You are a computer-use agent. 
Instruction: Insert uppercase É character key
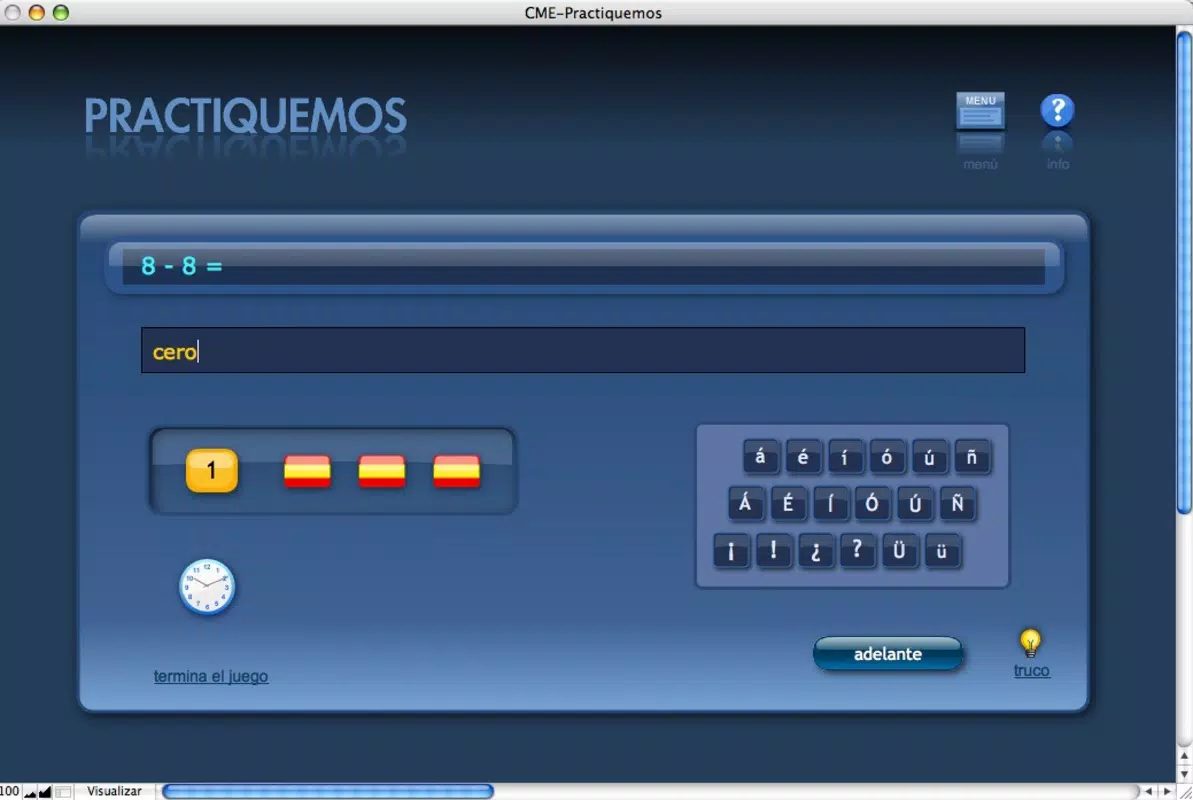click(x=788, y=503)
